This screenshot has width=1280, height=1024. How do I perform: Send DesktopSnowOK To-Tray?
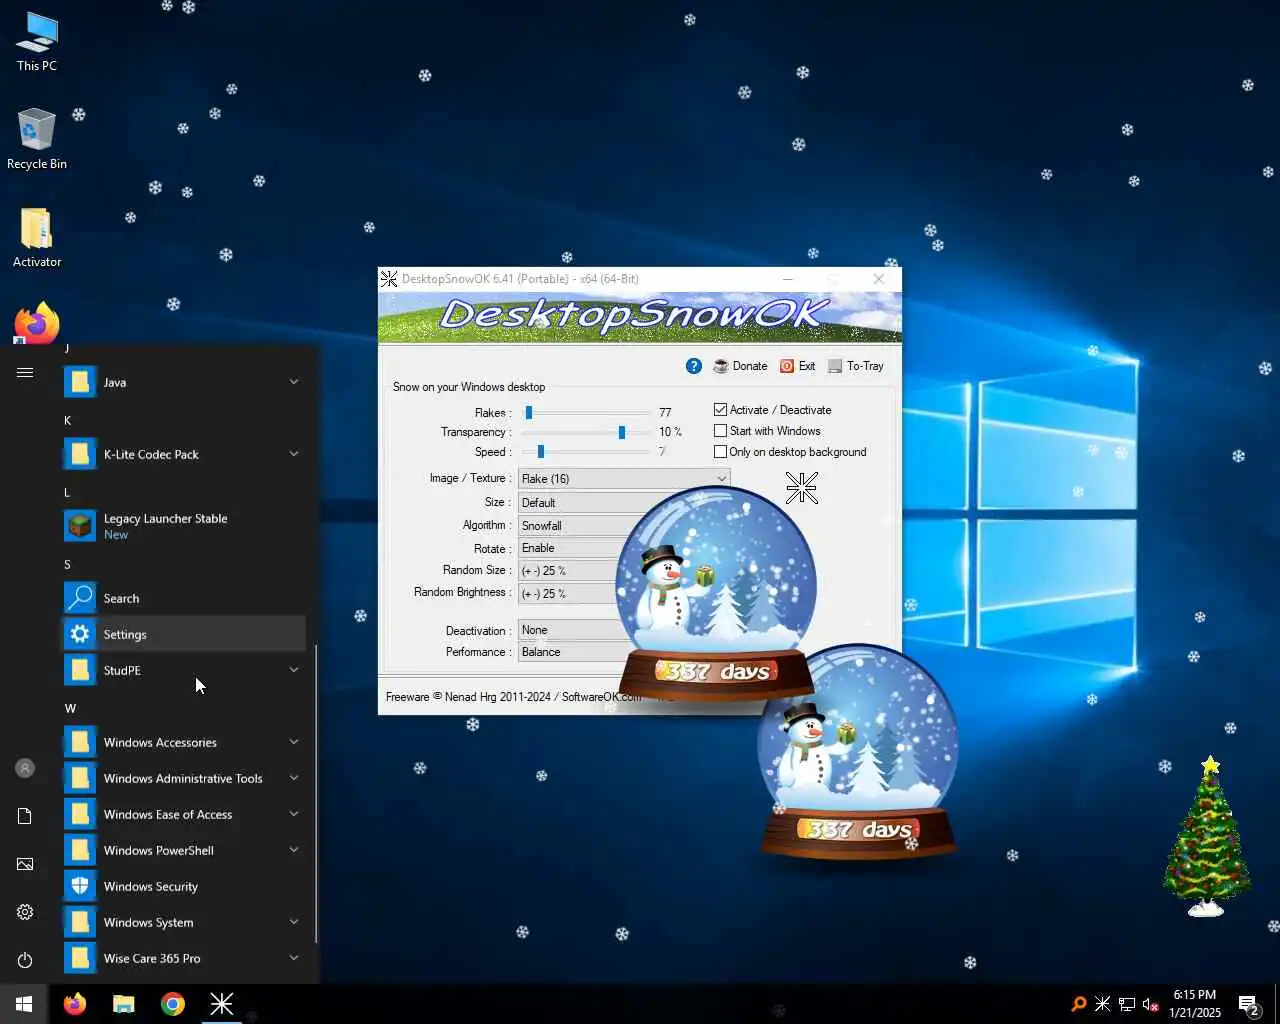pyautogui.click(x=856, y=366)
